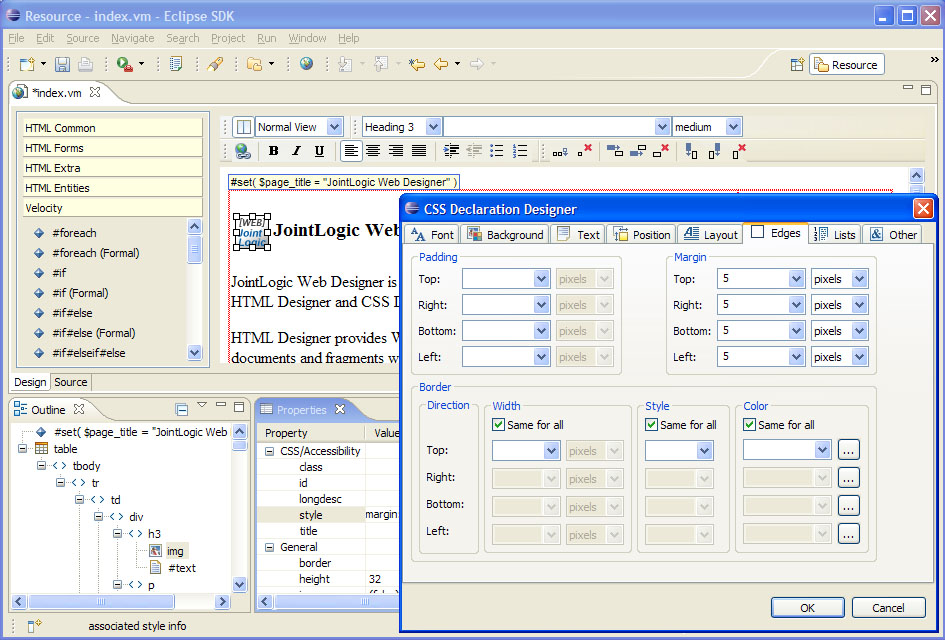Center-align text in the editor toolbar
Image resolution: width=945 pixels, height=640 pixels.
373,151
